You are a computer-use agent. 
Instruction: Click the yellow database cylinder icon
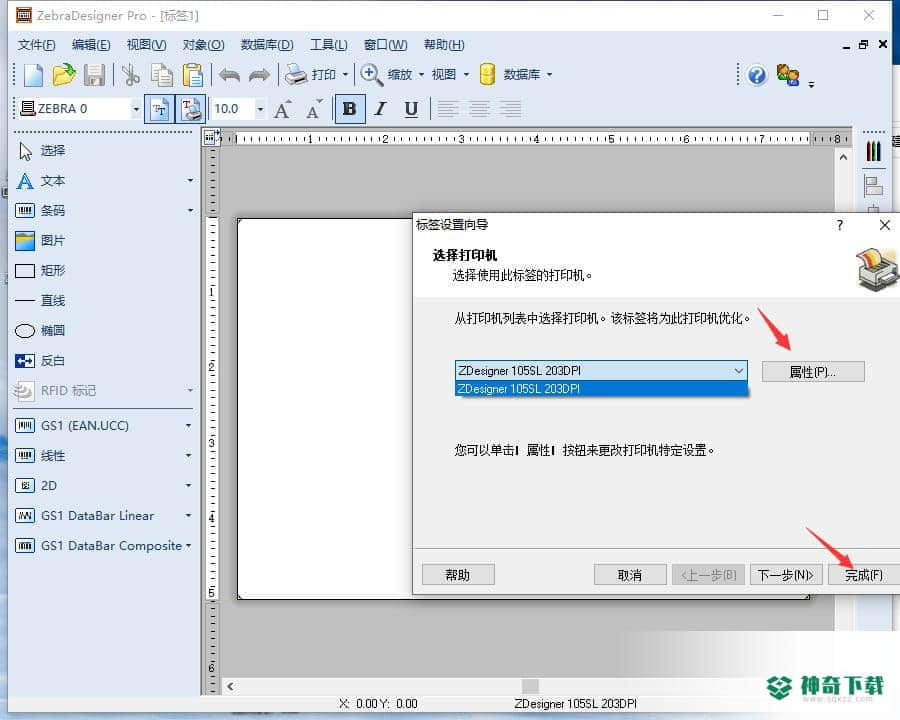tap(487, 75)
